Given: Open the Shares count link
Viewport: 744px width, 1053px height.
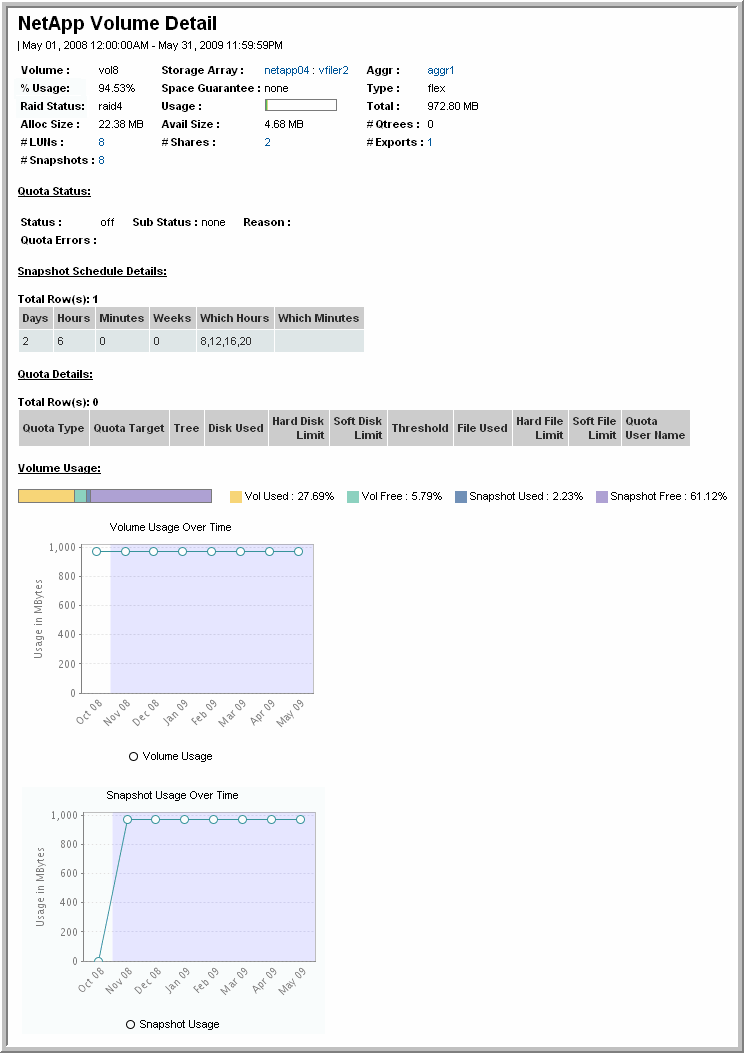Looking at the screenshot, I should (x=267, y=142).
